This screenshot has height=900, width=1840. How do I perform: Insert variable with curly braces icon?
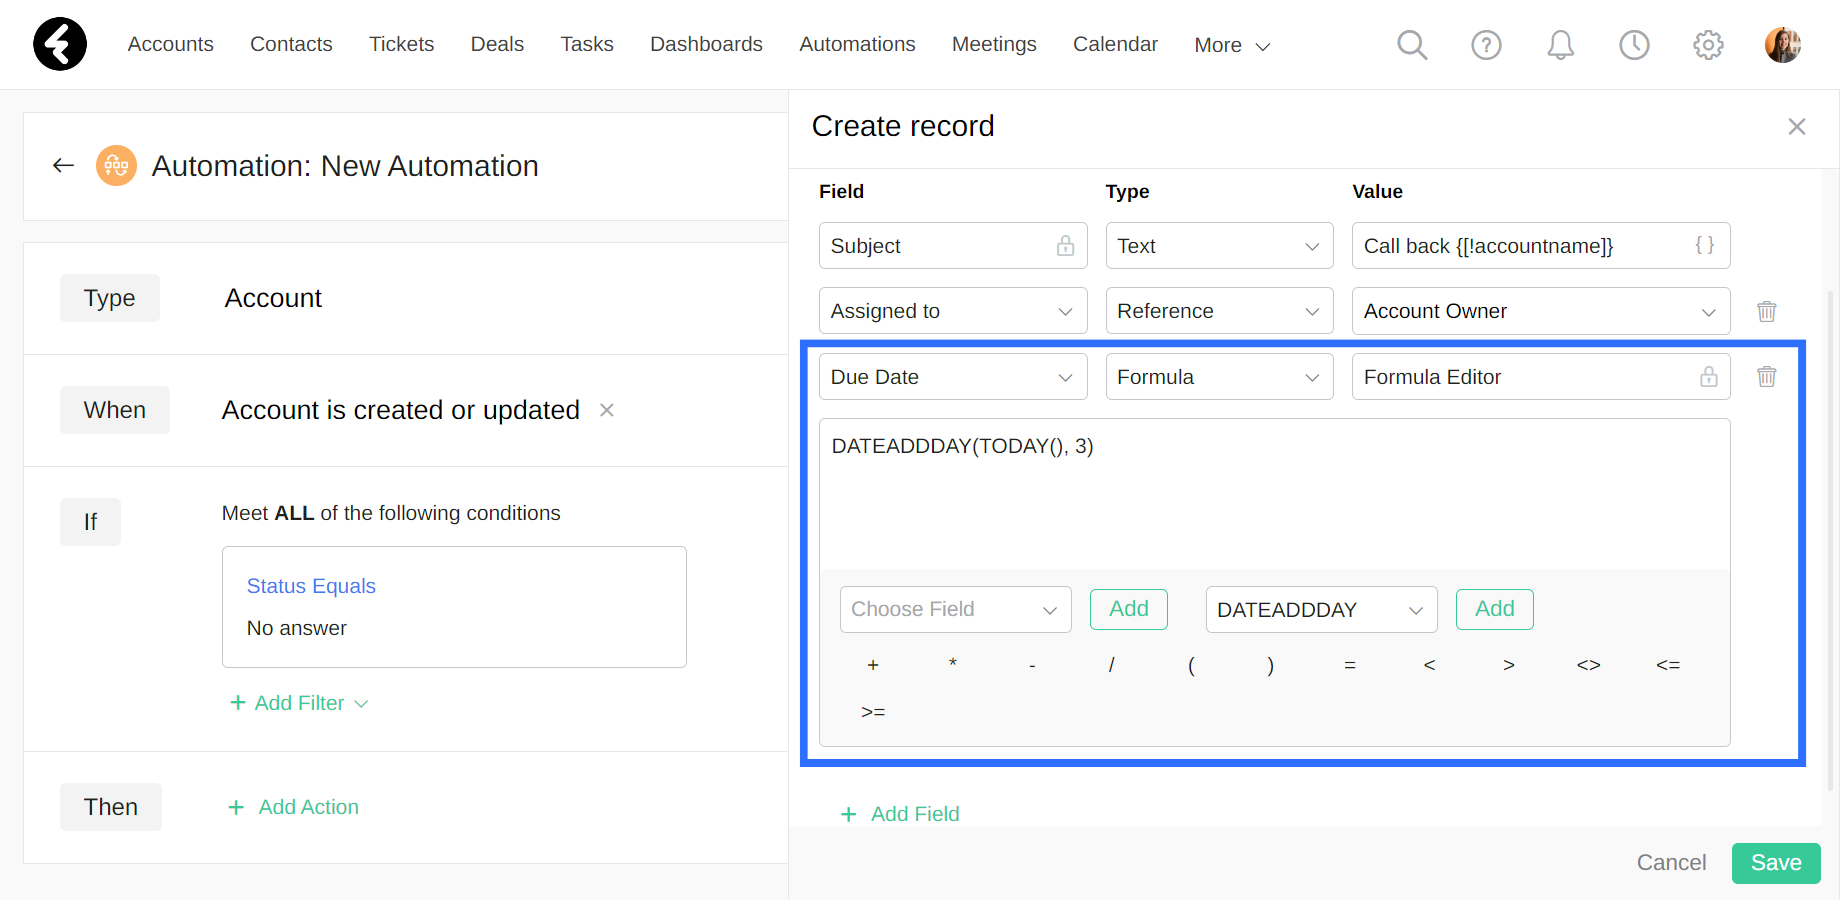pos(1705,245)
